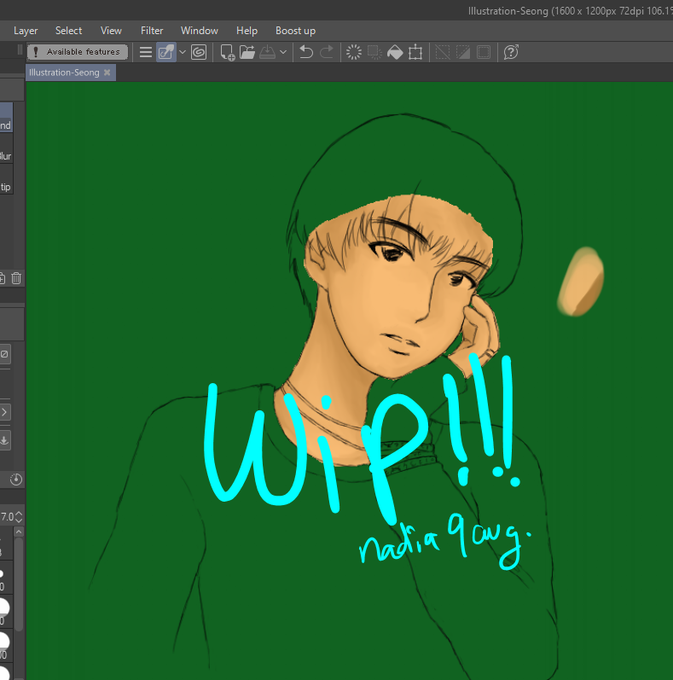The width and height of the screenshot is (673, 680).
Task: Click the slashed-square icon in the tool property panel
Action: [4, 354]
